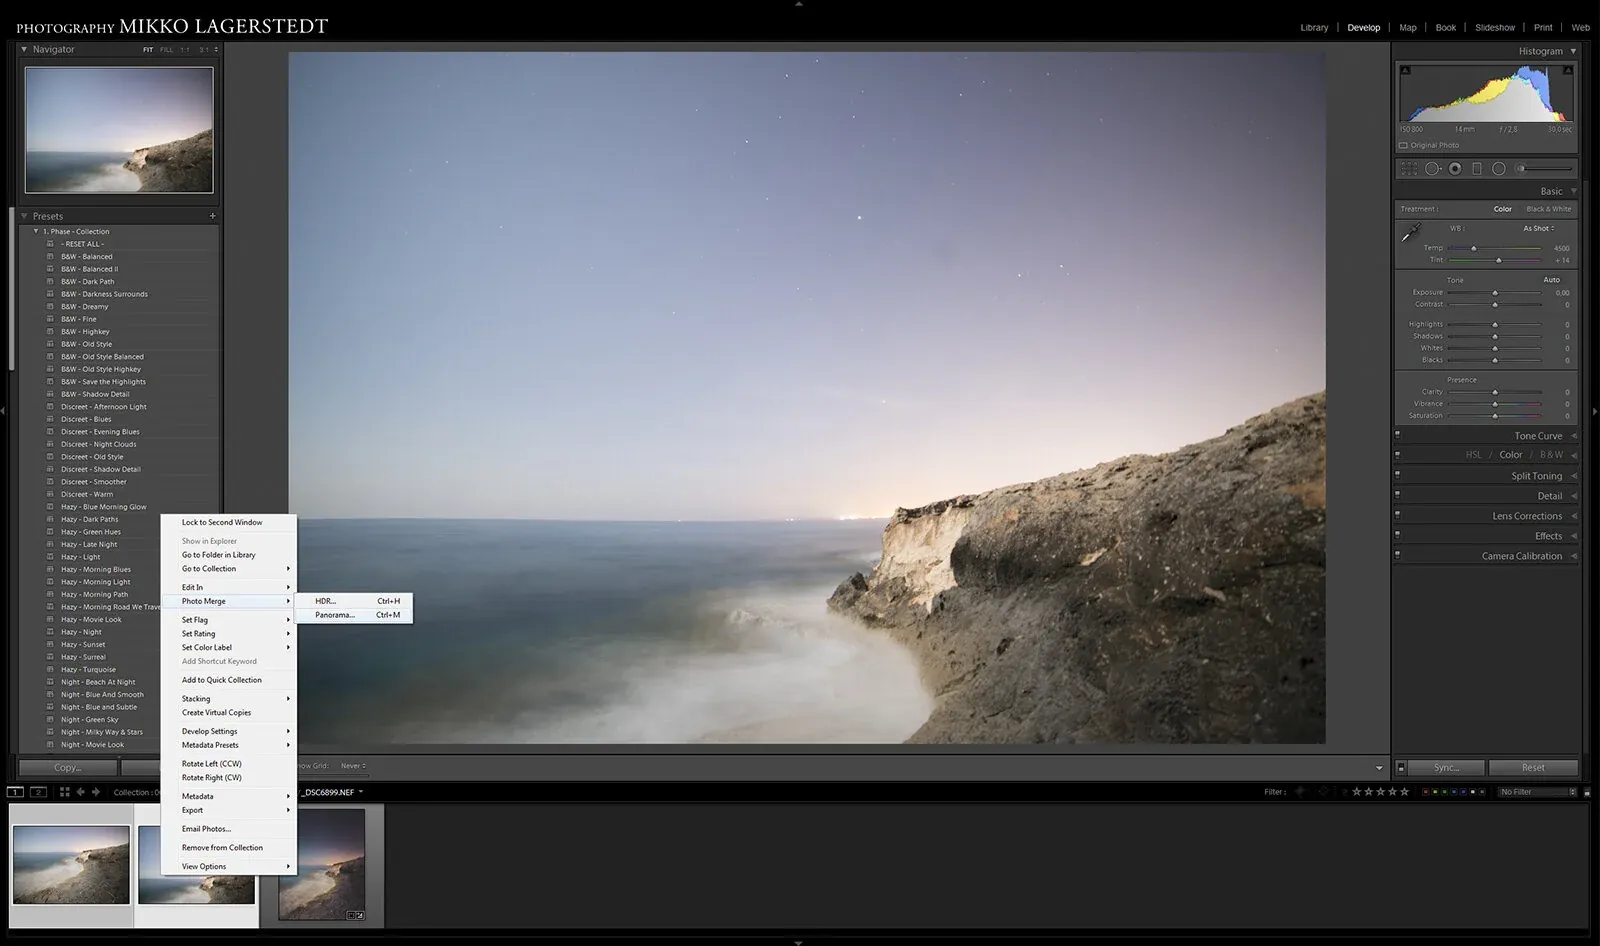This screenshot has width=1600, height=946.
Task: Select the Crop Overlay tool
Action: 1412,168
